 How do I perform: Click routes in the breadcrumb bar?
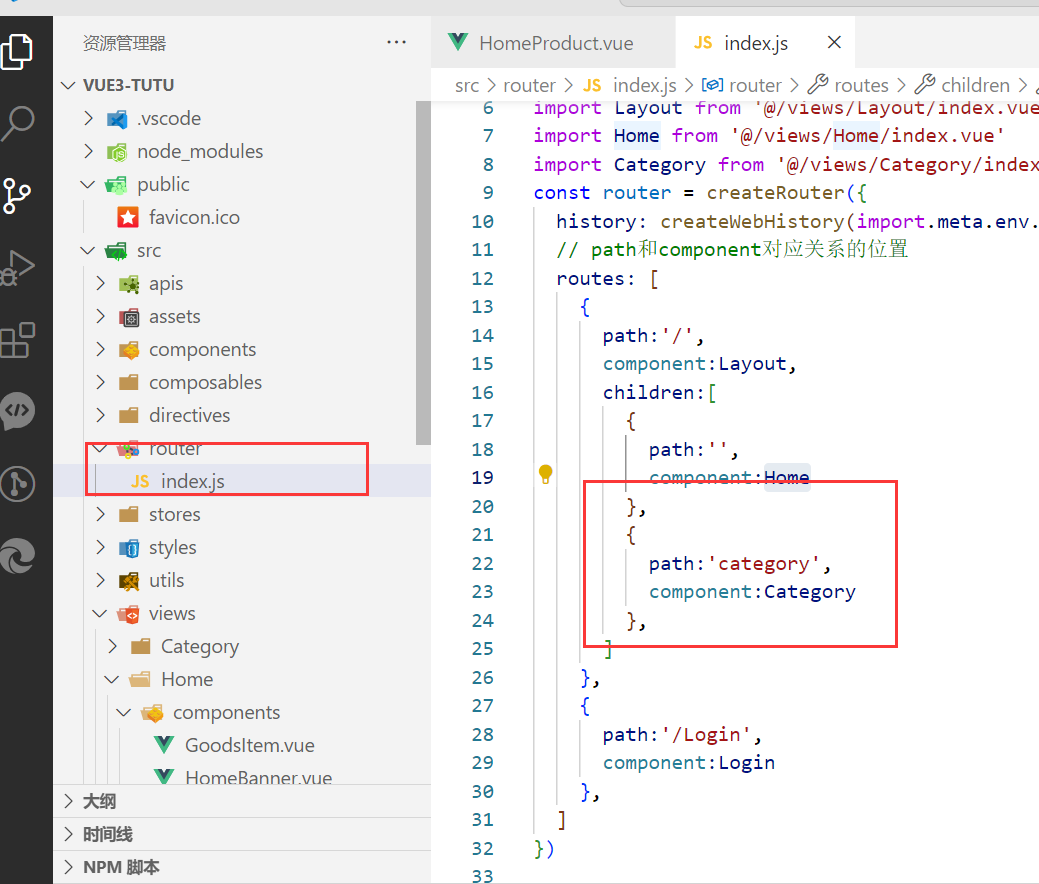tap(861, 85)
